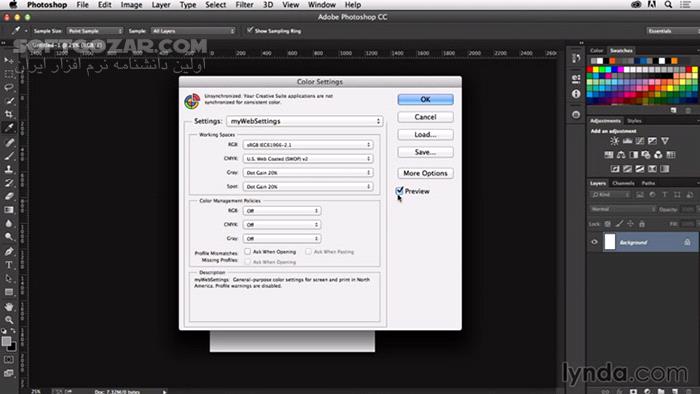Screen dimensions: 700x394
Task: Select the Brush tool
Action: (x=8, y=156)
